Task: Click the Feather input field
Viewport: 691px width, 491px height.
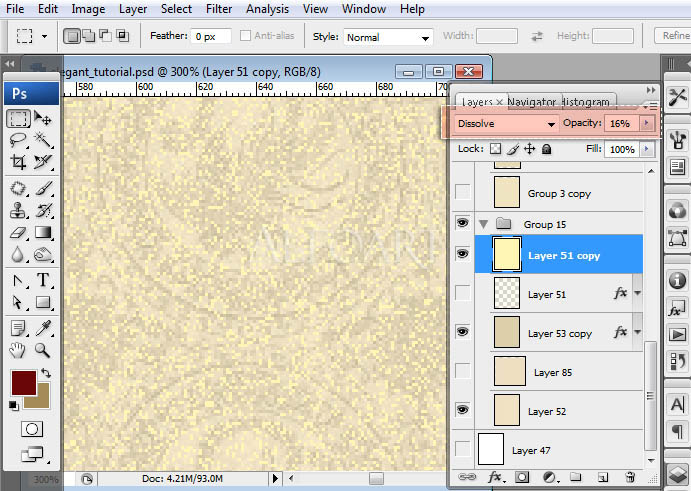Action: 212,36
